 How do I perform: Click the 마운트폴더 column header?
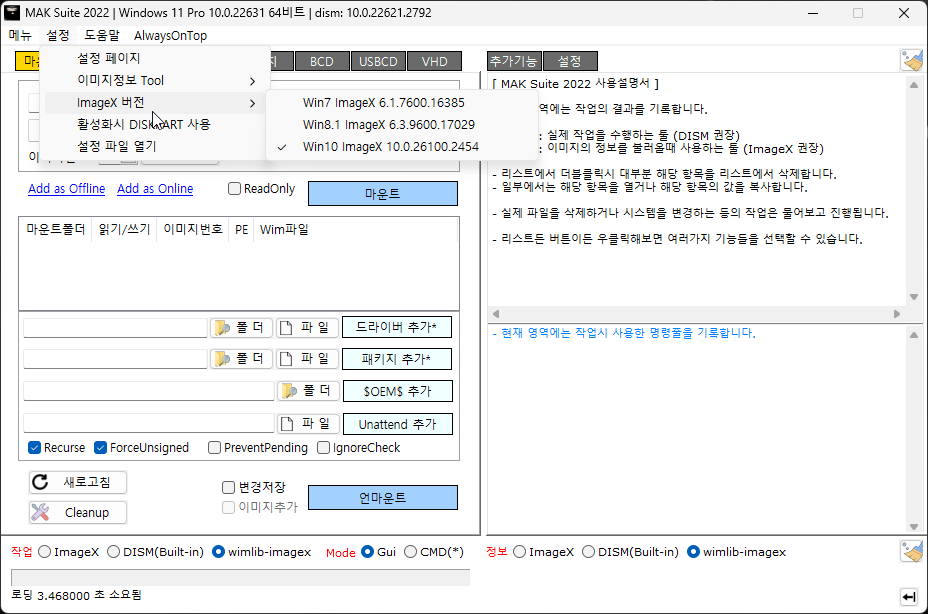(x=56, y=230)
